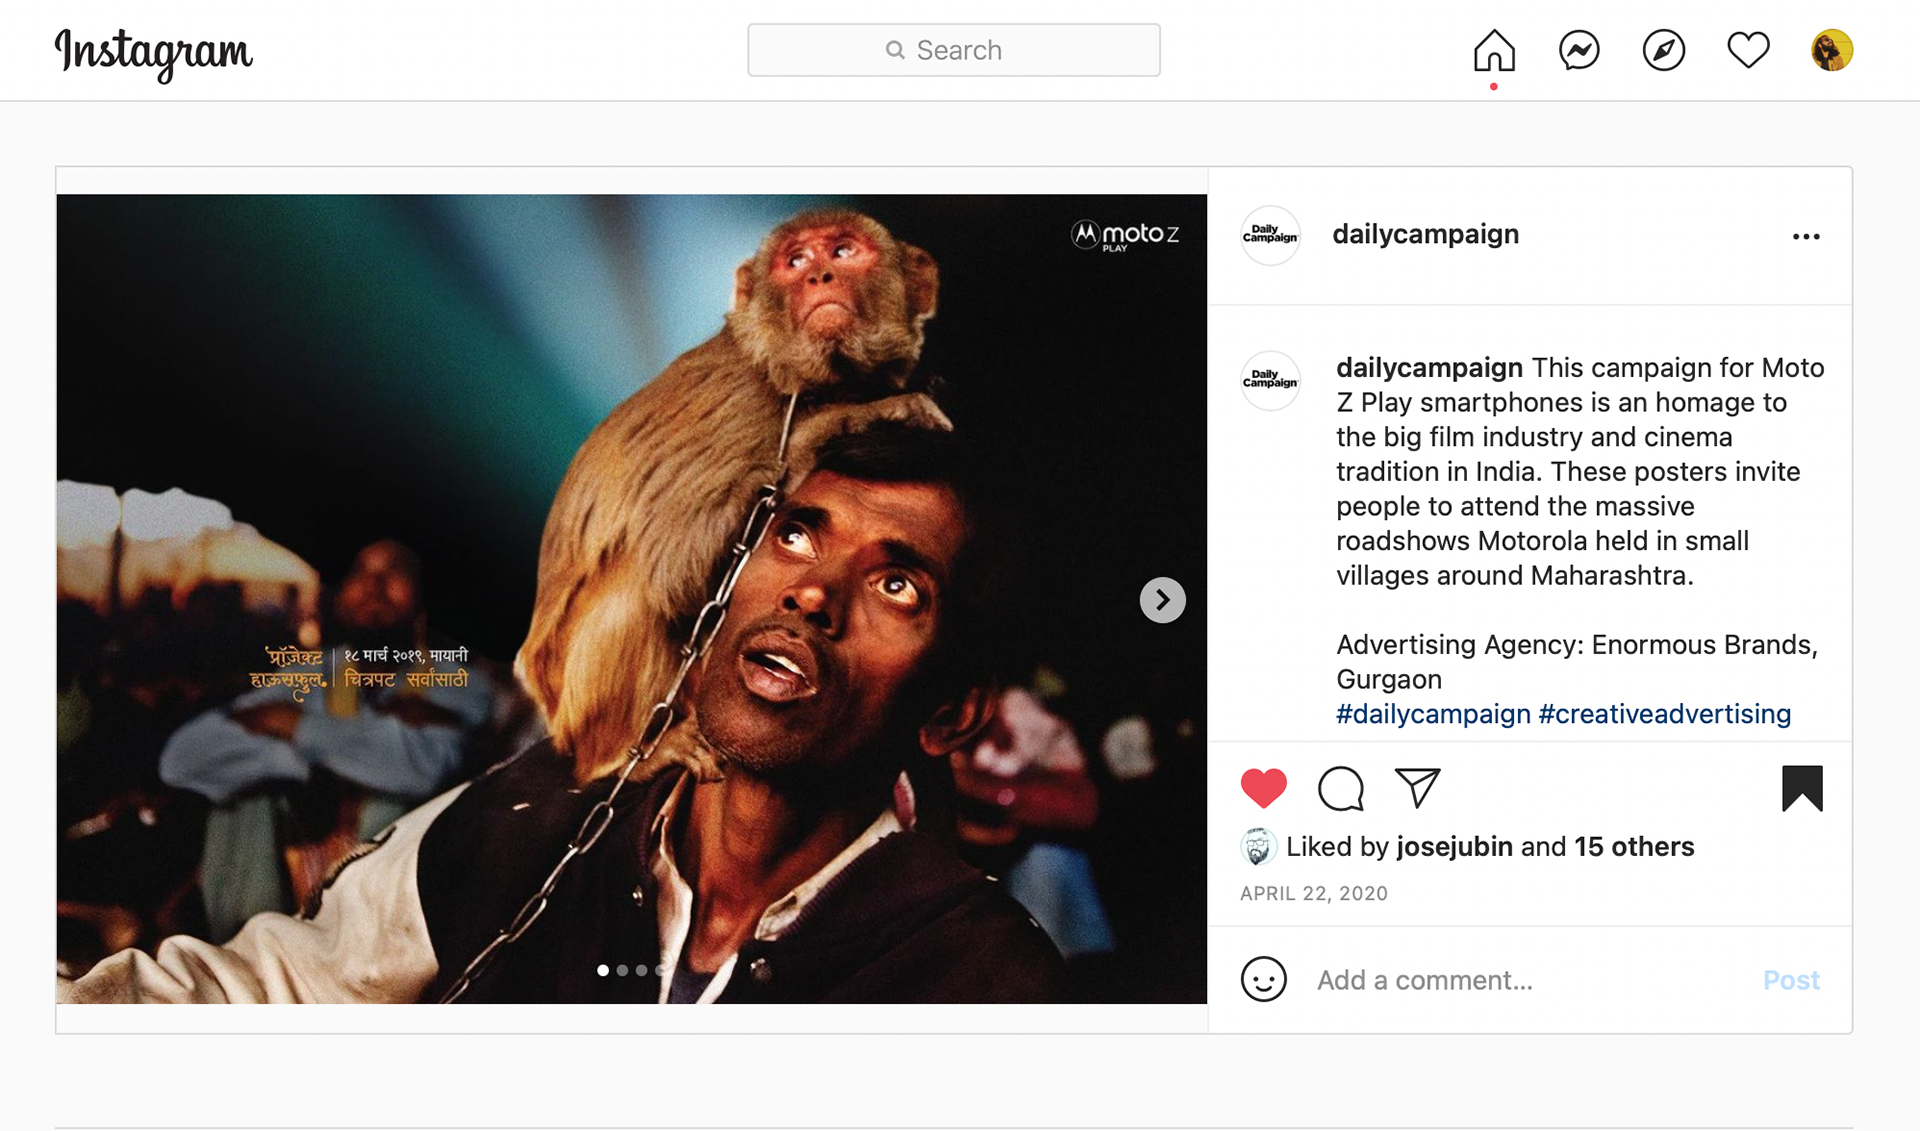Click josejubin's small avatar in likes row
This screenshot has width=1920, height=1131.
tap(1258, 847)
